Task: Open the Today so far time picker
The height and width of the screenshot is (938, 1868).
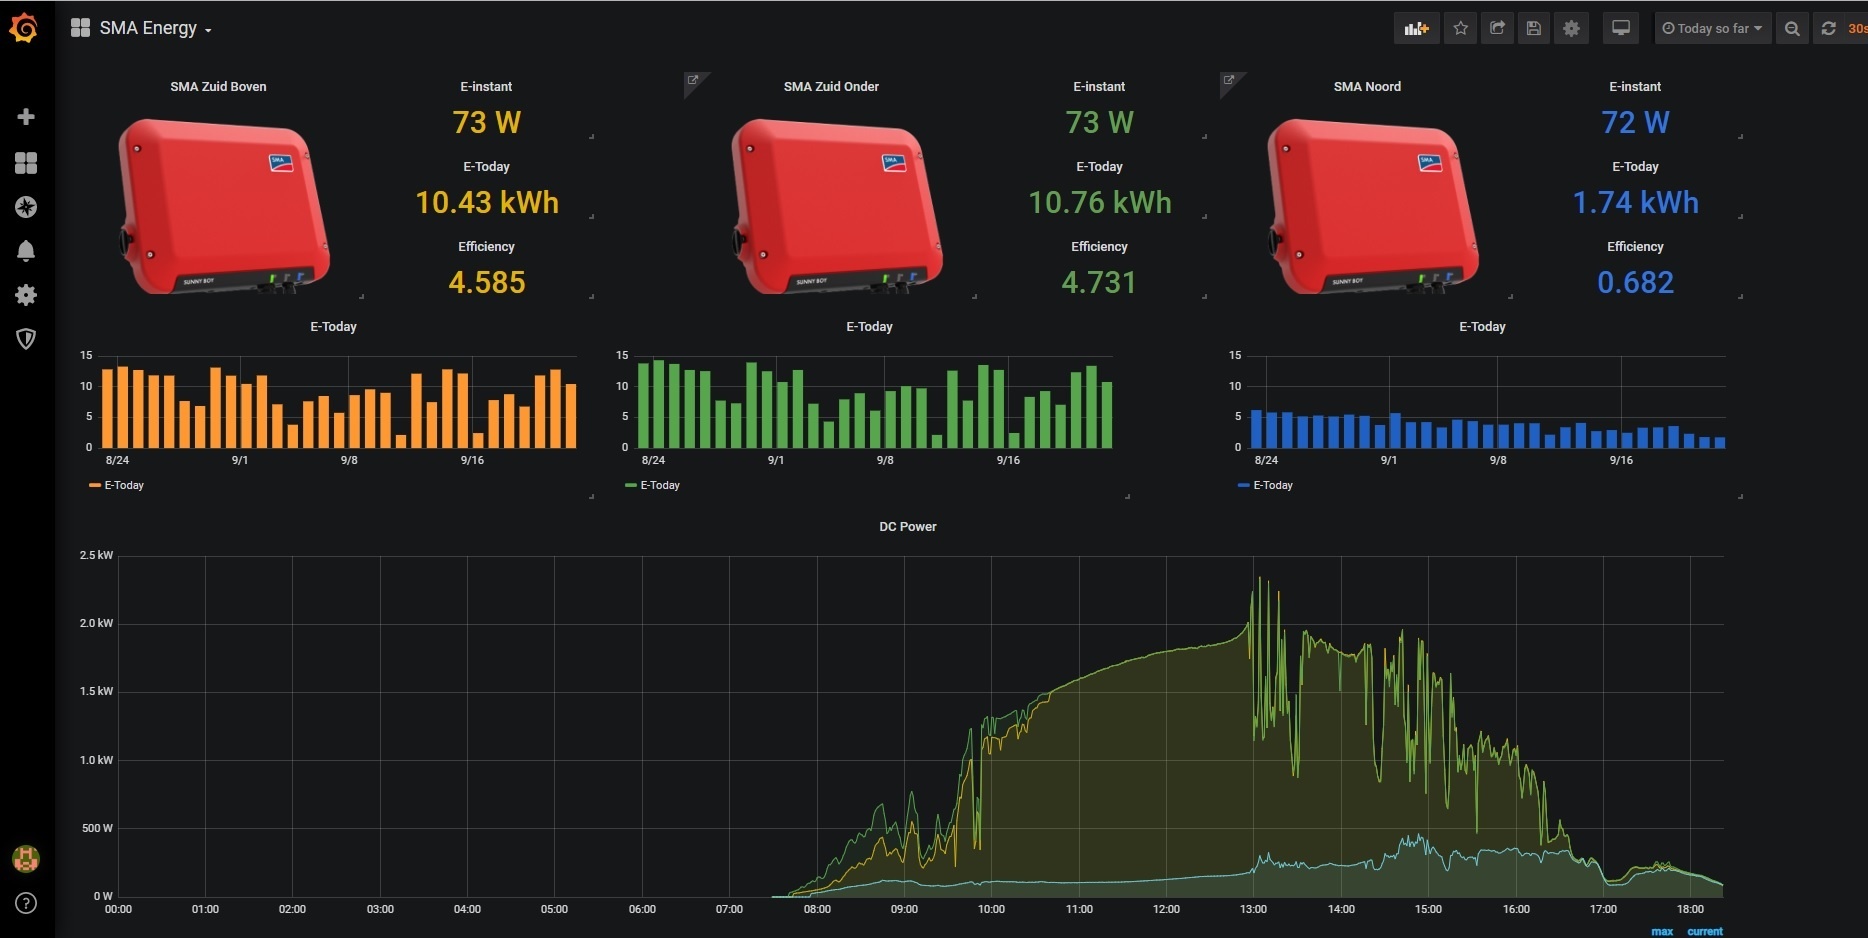Action: point(1712,28)
